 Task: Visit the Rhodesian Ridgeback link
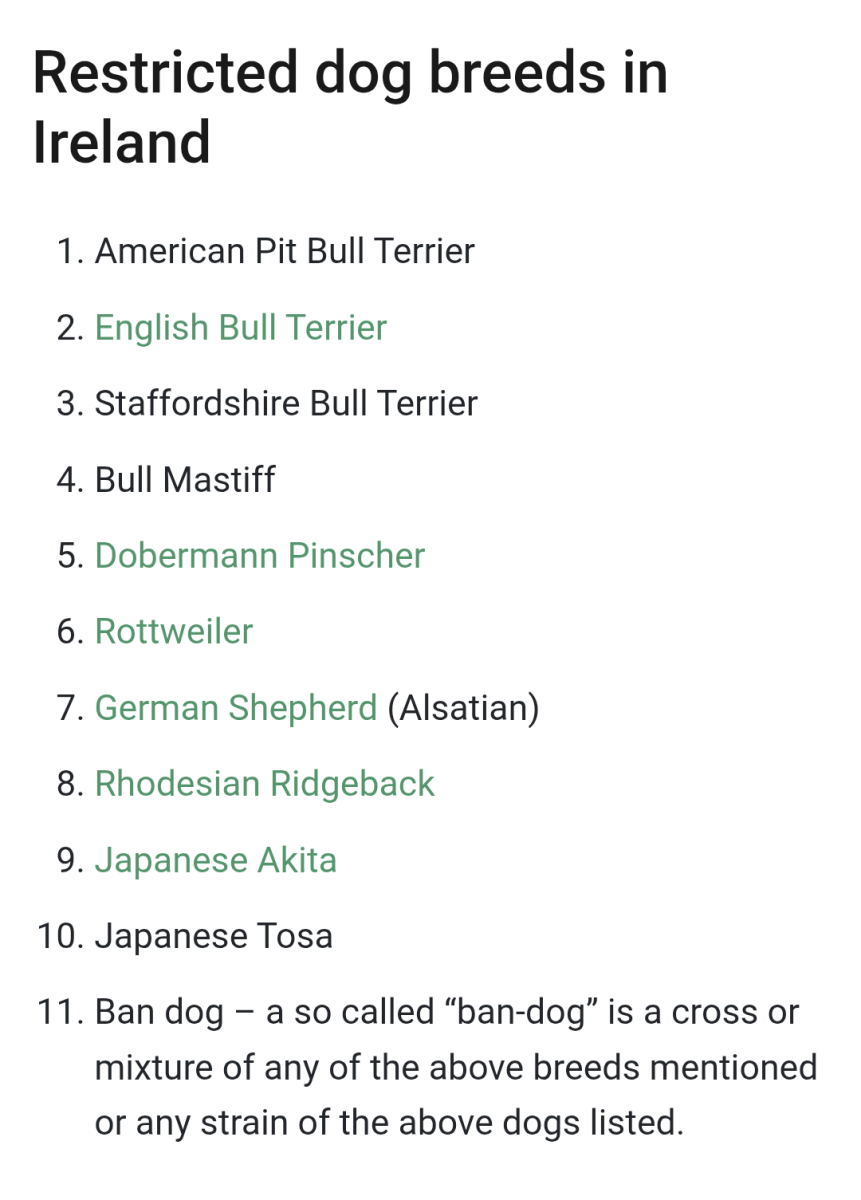click(x=265, y=784)
